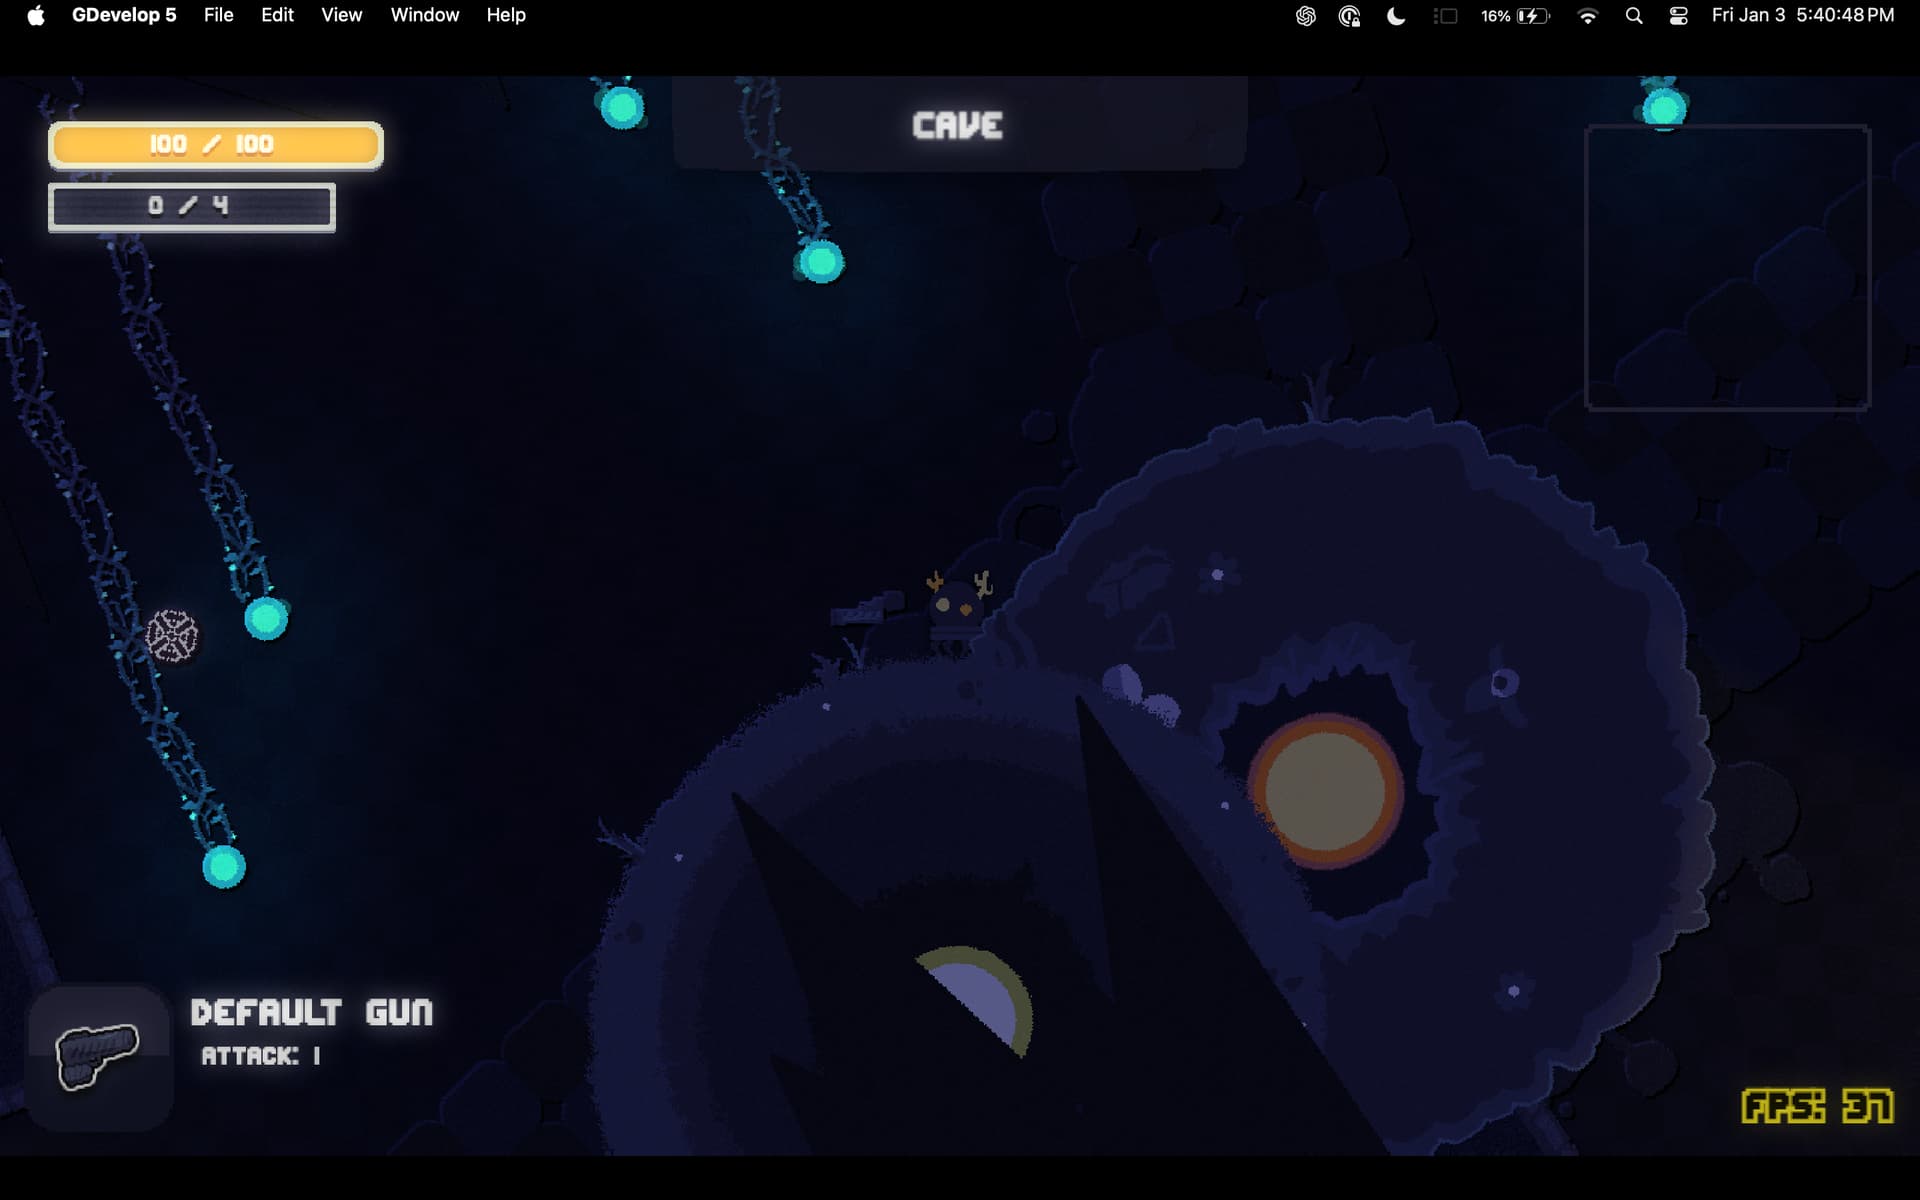The width and height of the screenshot is (1920, 1200).
Task: Click the CAVE level title banner
Action: click(x=959, y=124)
